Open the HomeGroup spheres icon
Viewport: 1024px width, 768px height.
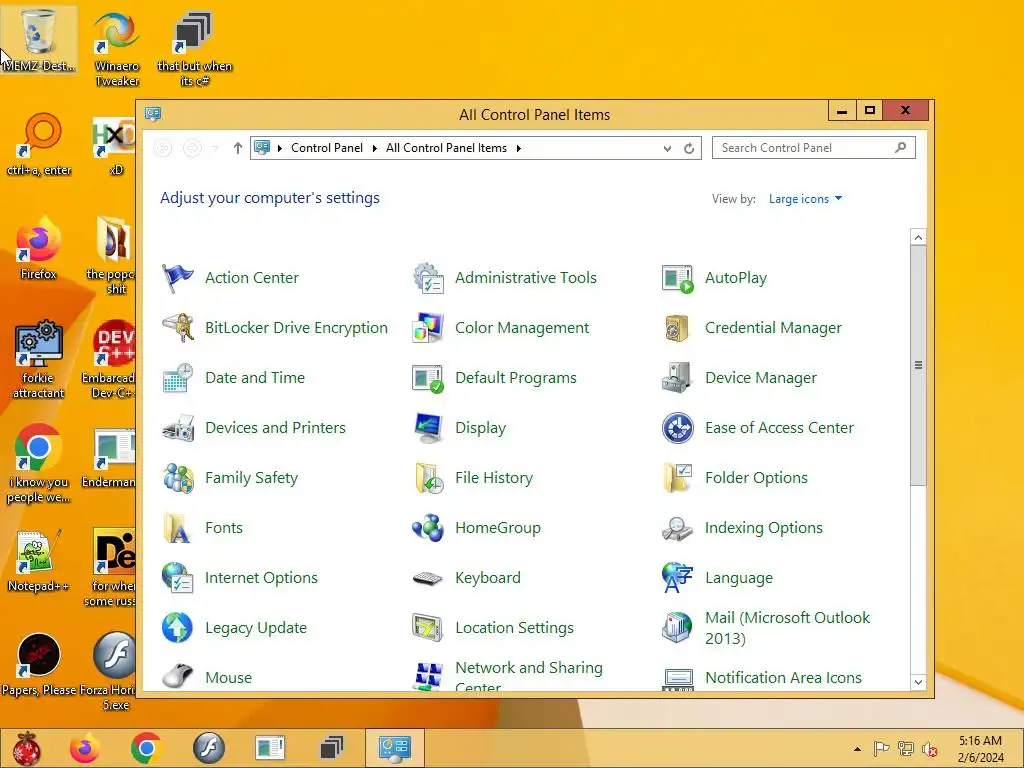(x=428, y=528)
